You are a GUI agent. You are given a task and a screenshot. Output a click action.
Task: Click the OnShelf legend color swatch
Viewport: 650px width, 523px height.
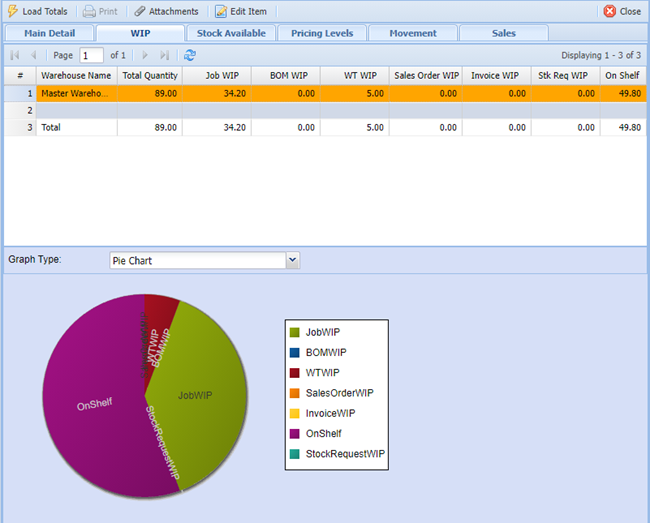click(x=295, y=433)
